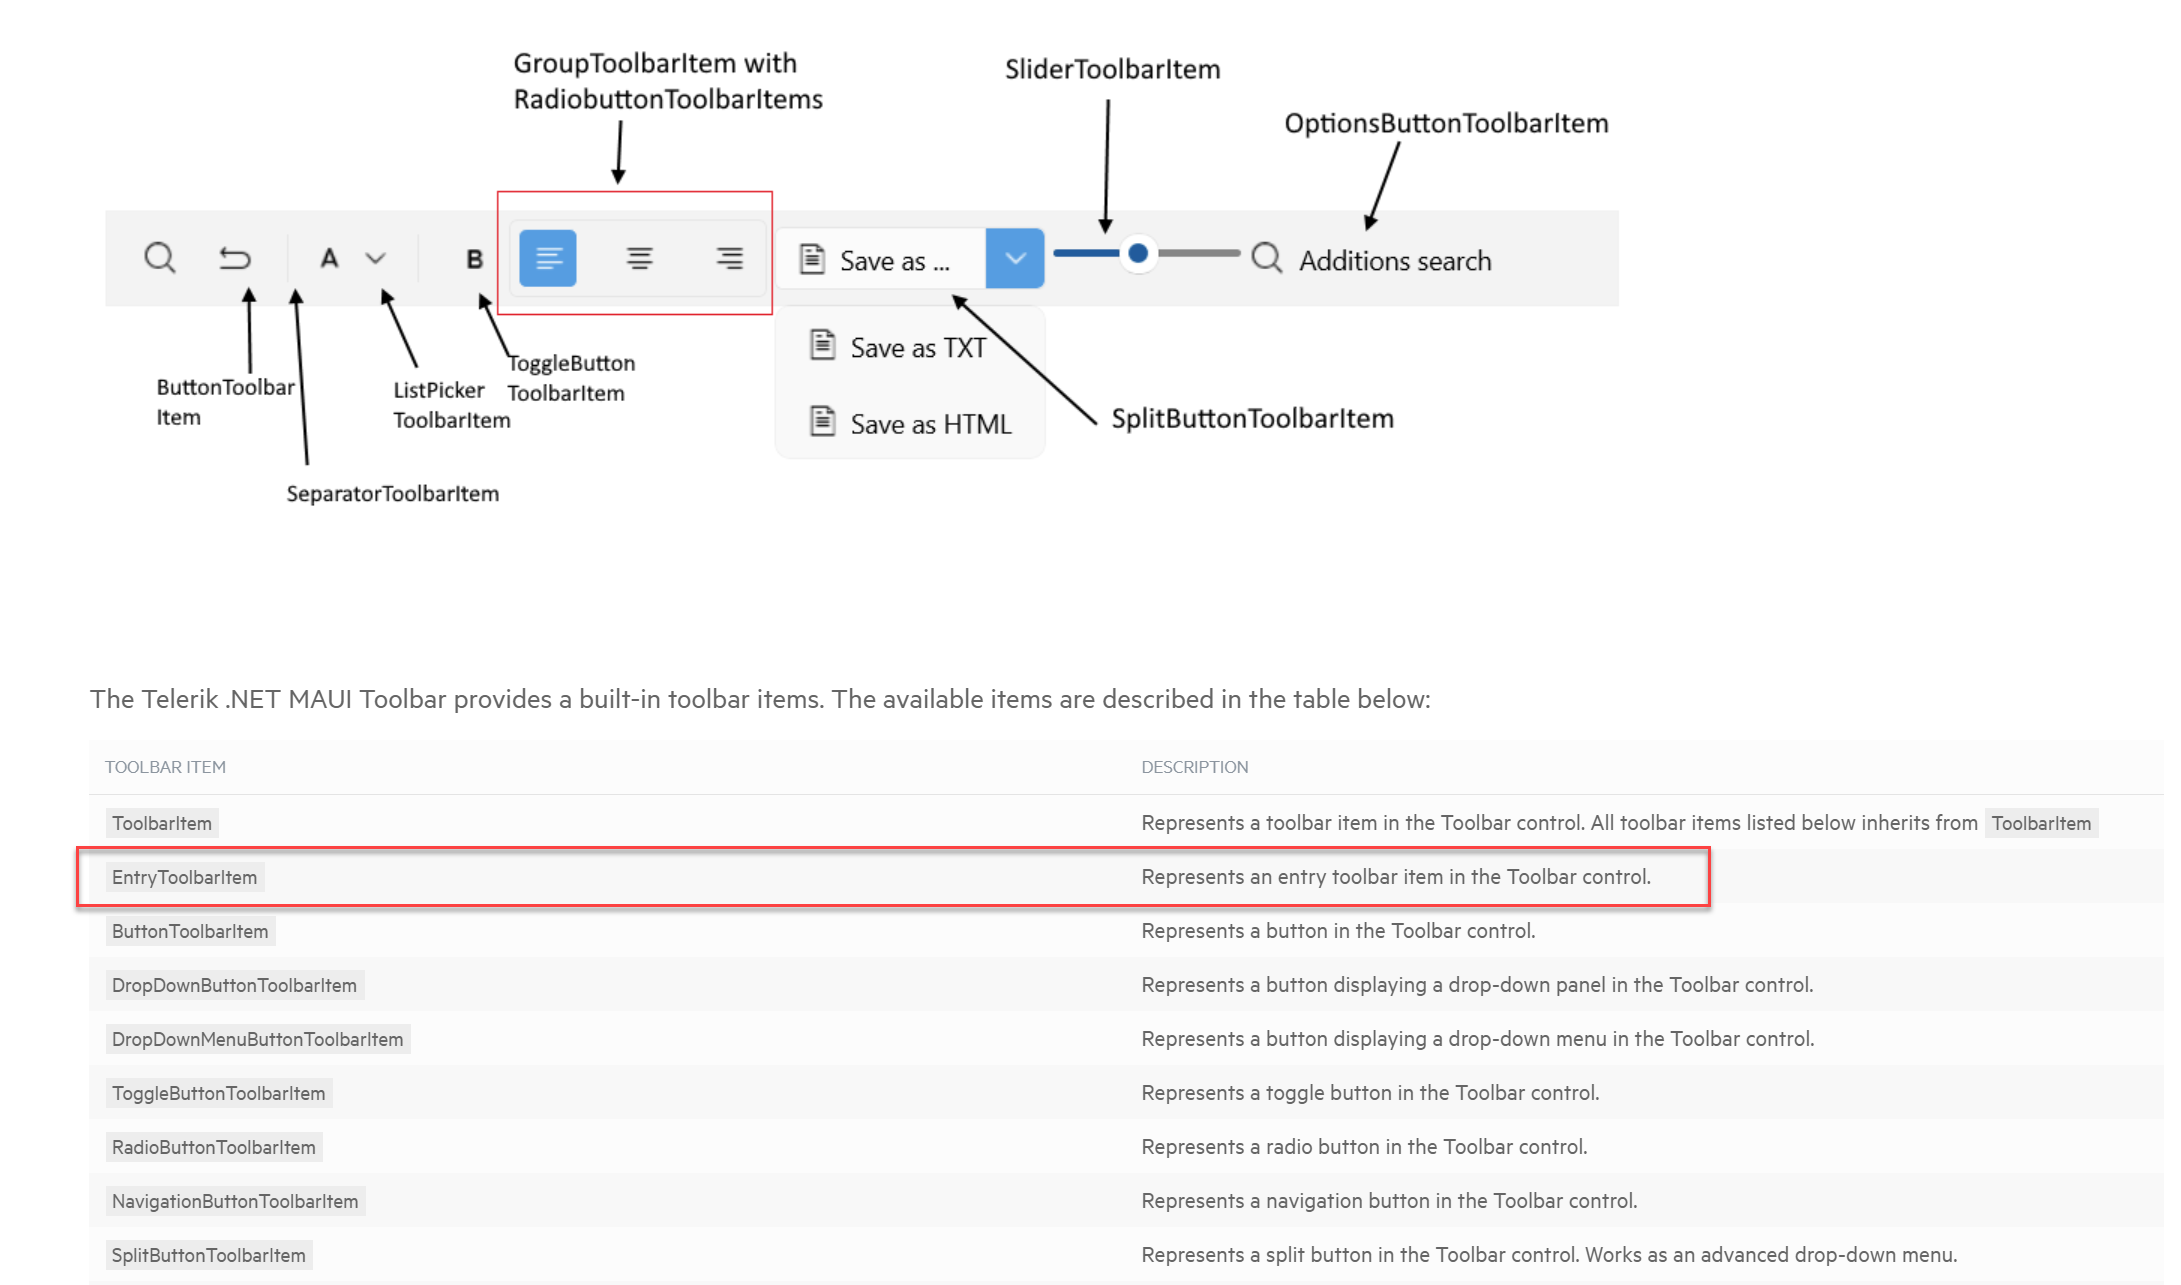Toggle the active left alignment radio button

coord(547,257)
